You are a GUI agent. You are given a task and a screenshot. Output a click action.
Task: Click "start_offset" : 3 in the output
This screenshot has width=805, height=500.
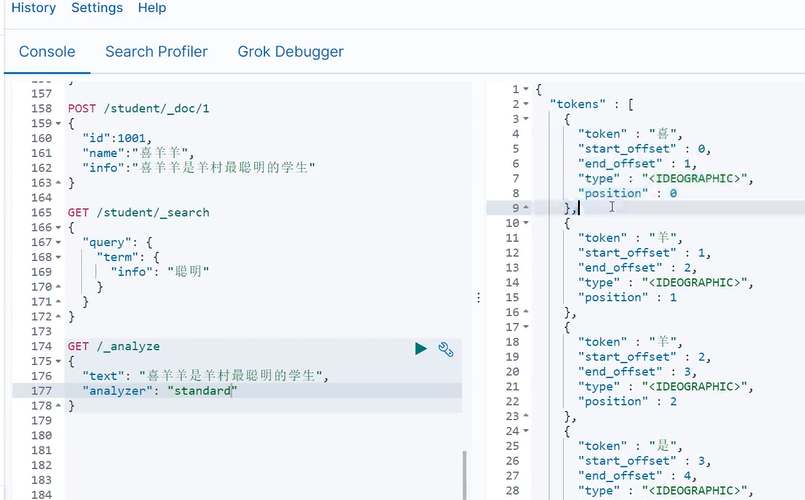pyautogui.click(x=644, y=461)
